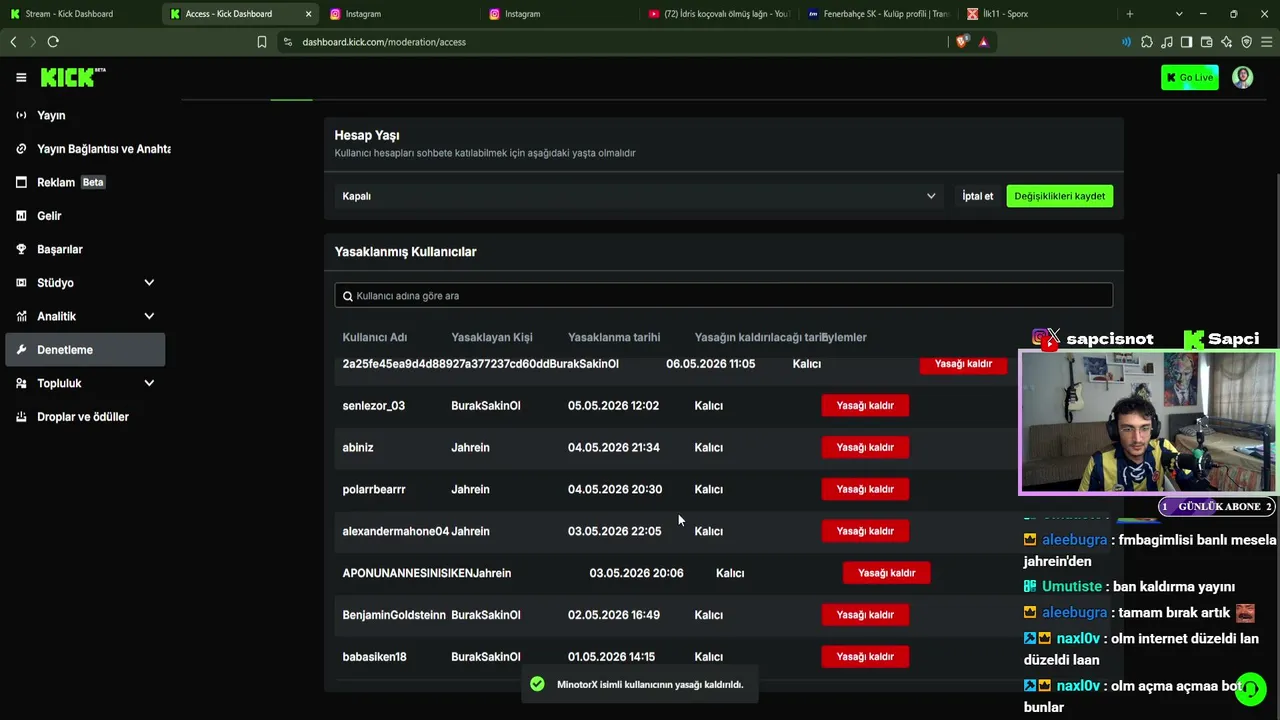
Task: Go back to the previous page
Action: [13, 42]
